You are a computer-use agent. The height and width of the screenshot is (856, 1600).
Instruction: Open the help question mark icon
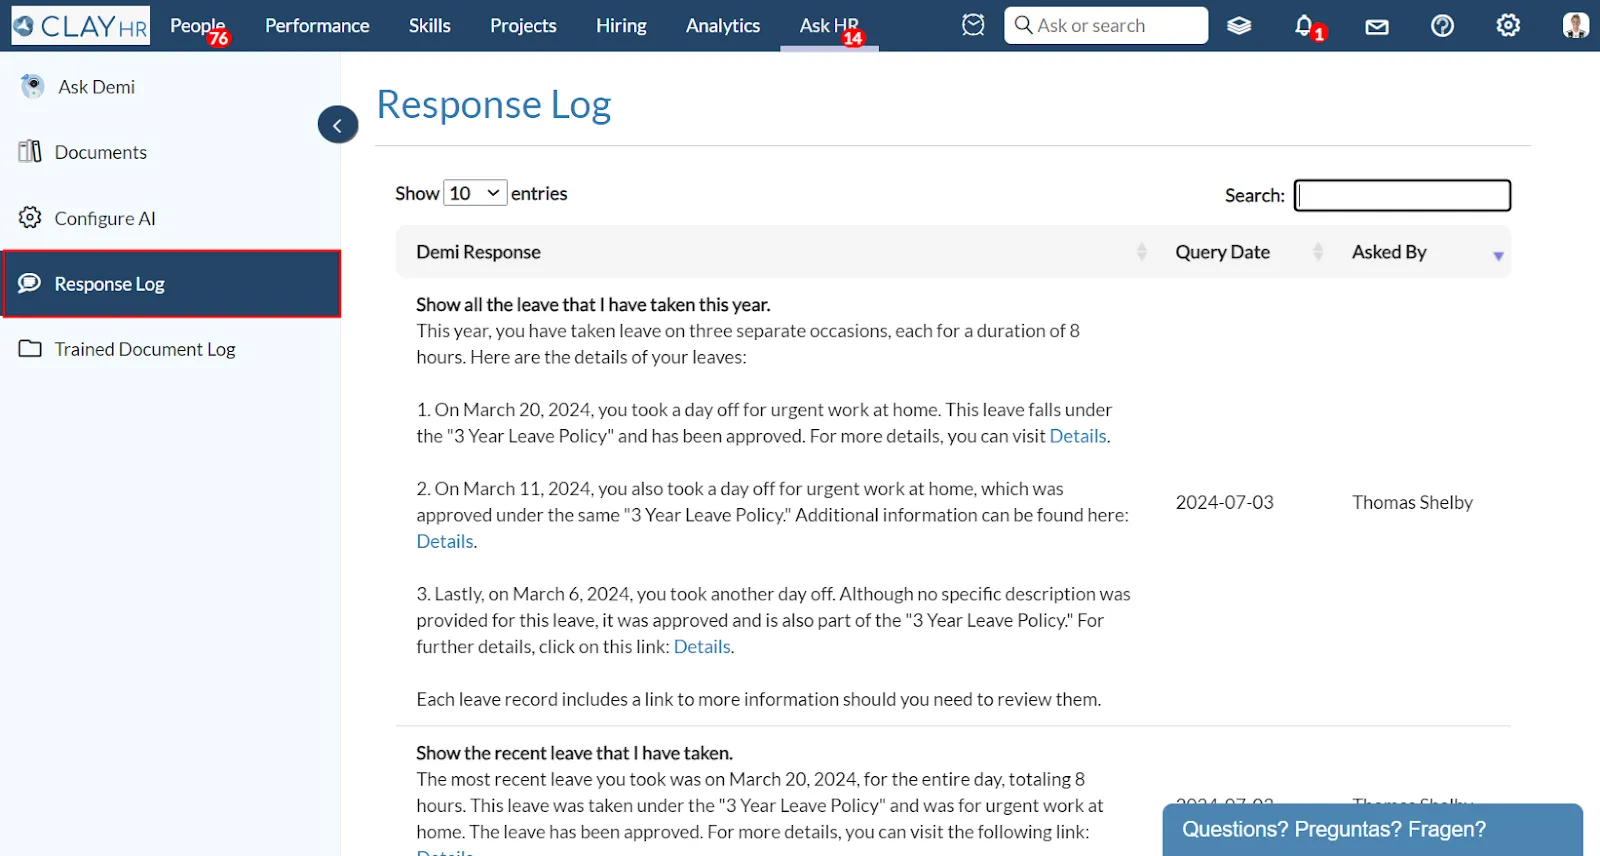(x=1442, y=26)
